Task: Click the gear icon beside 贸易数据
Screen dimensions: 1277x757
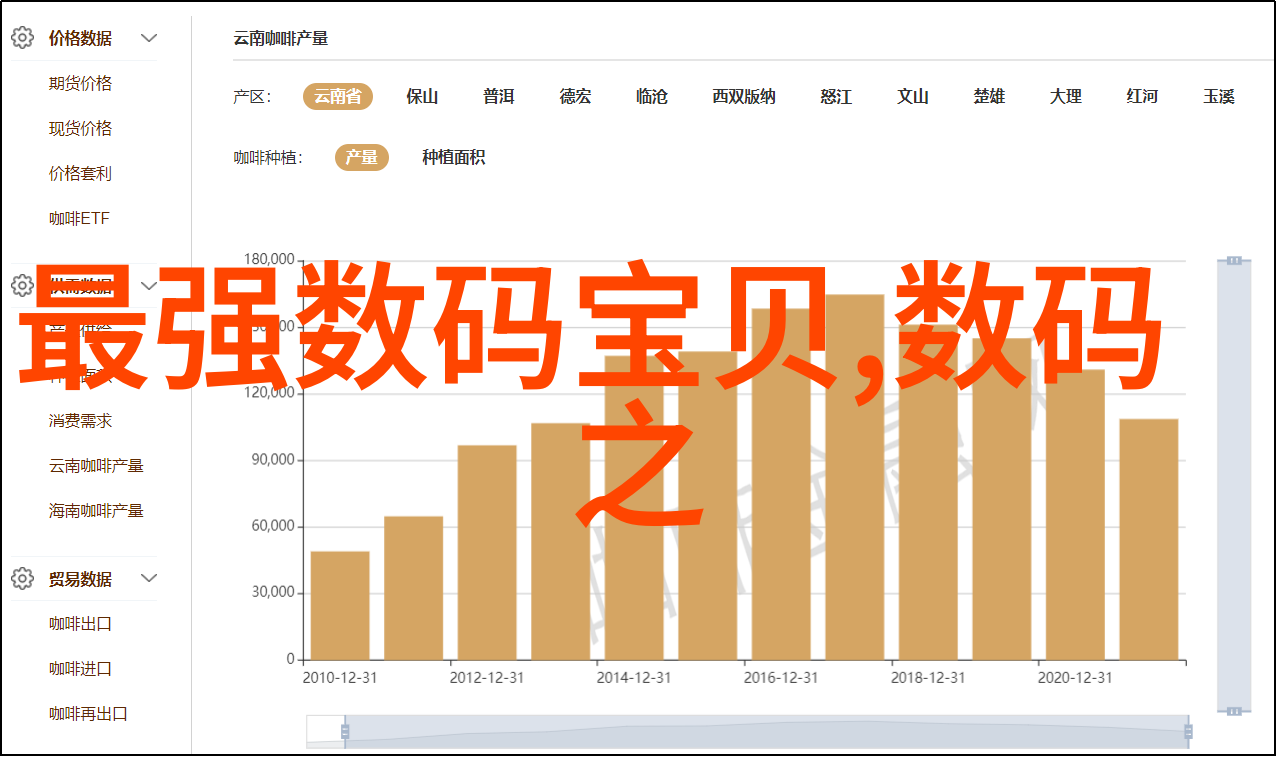Action: (22, 578)
